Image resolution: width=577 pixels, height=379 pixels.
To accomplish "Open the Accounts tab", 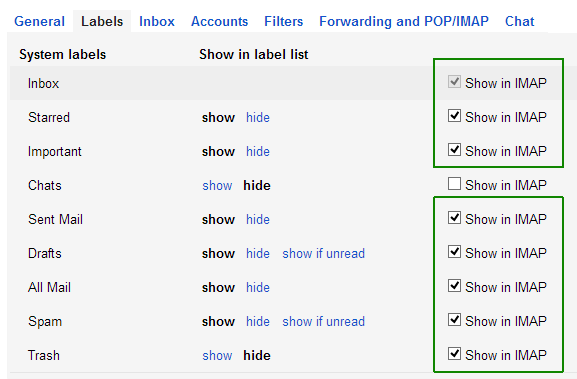I will click(x=219, y=21).
